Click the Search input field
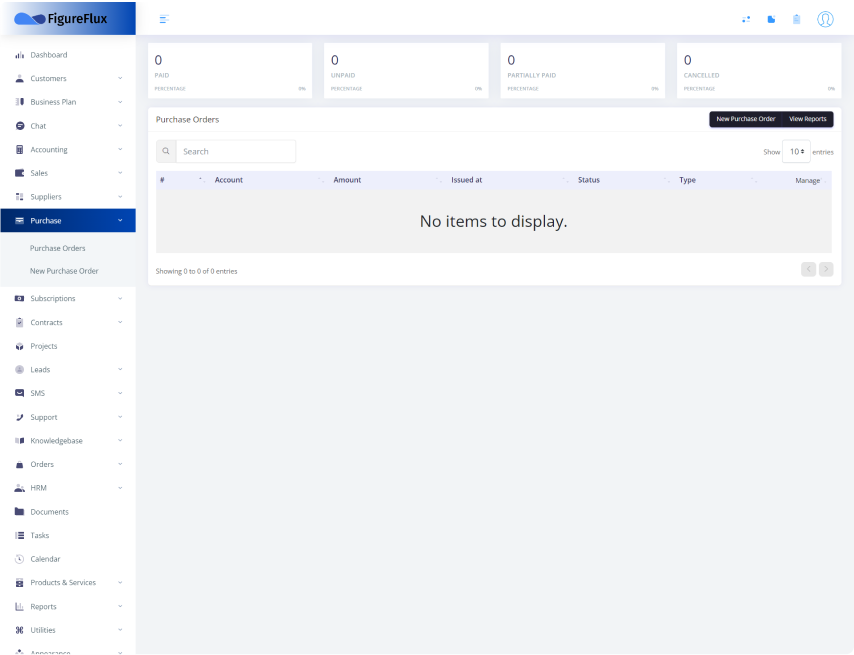The image size is (854, 655). coord(236,151)
